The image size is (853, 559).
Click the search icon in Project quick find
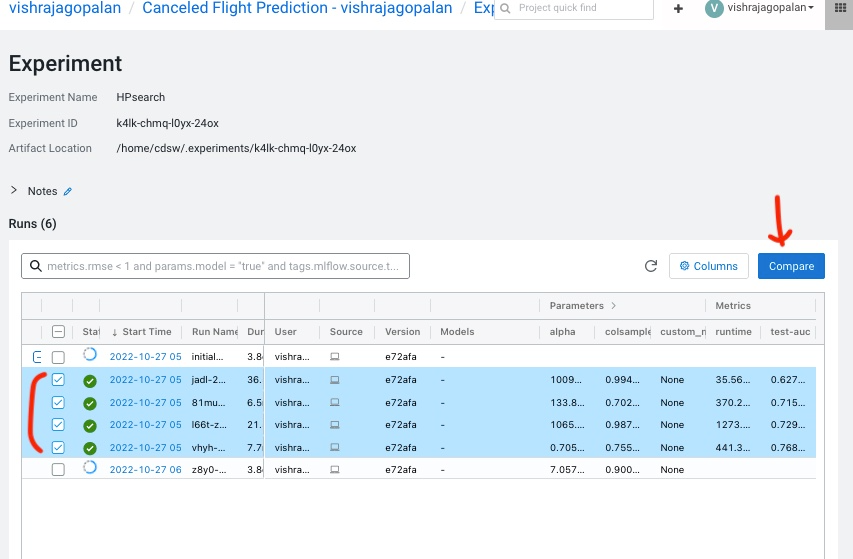tap(505, 8)
